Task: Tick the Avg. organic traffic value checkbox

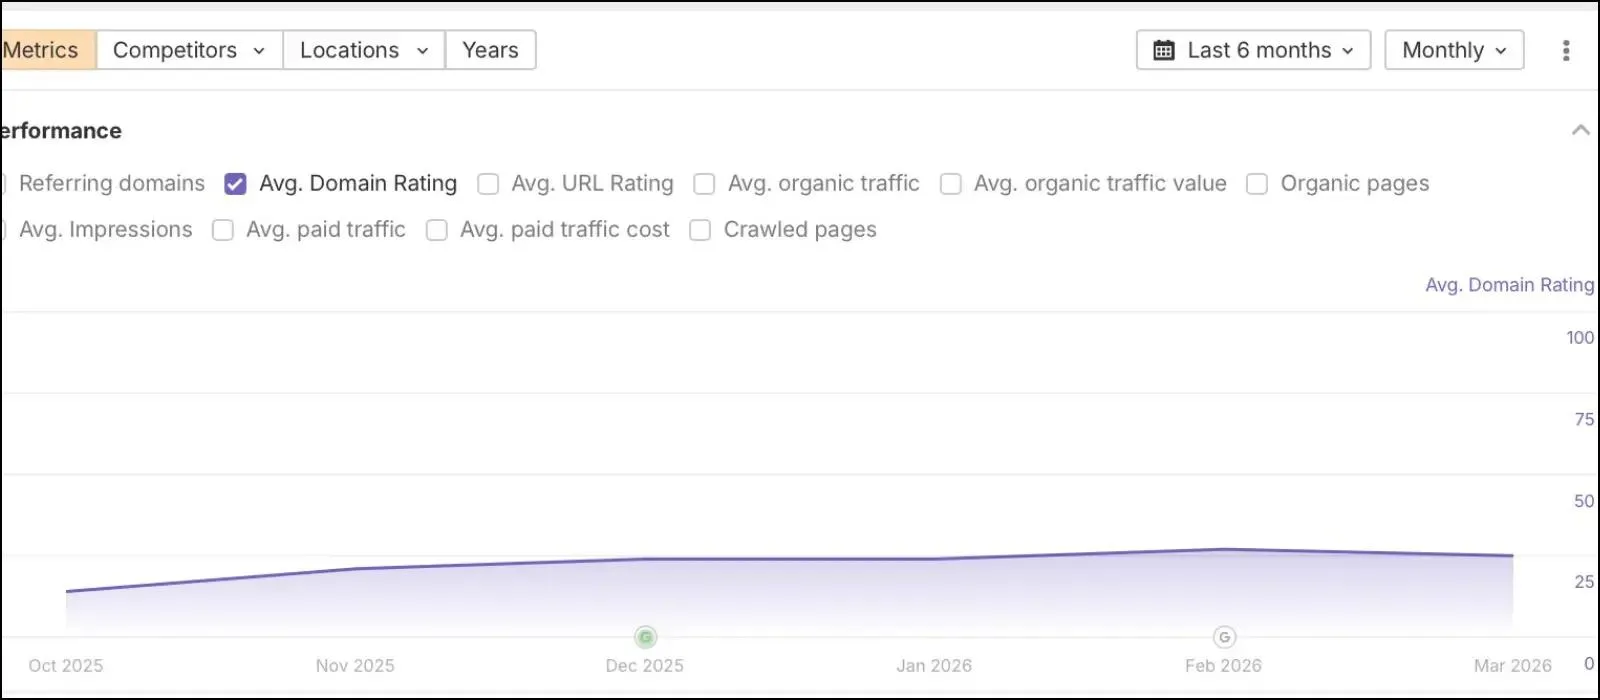Action: point(951,184)
